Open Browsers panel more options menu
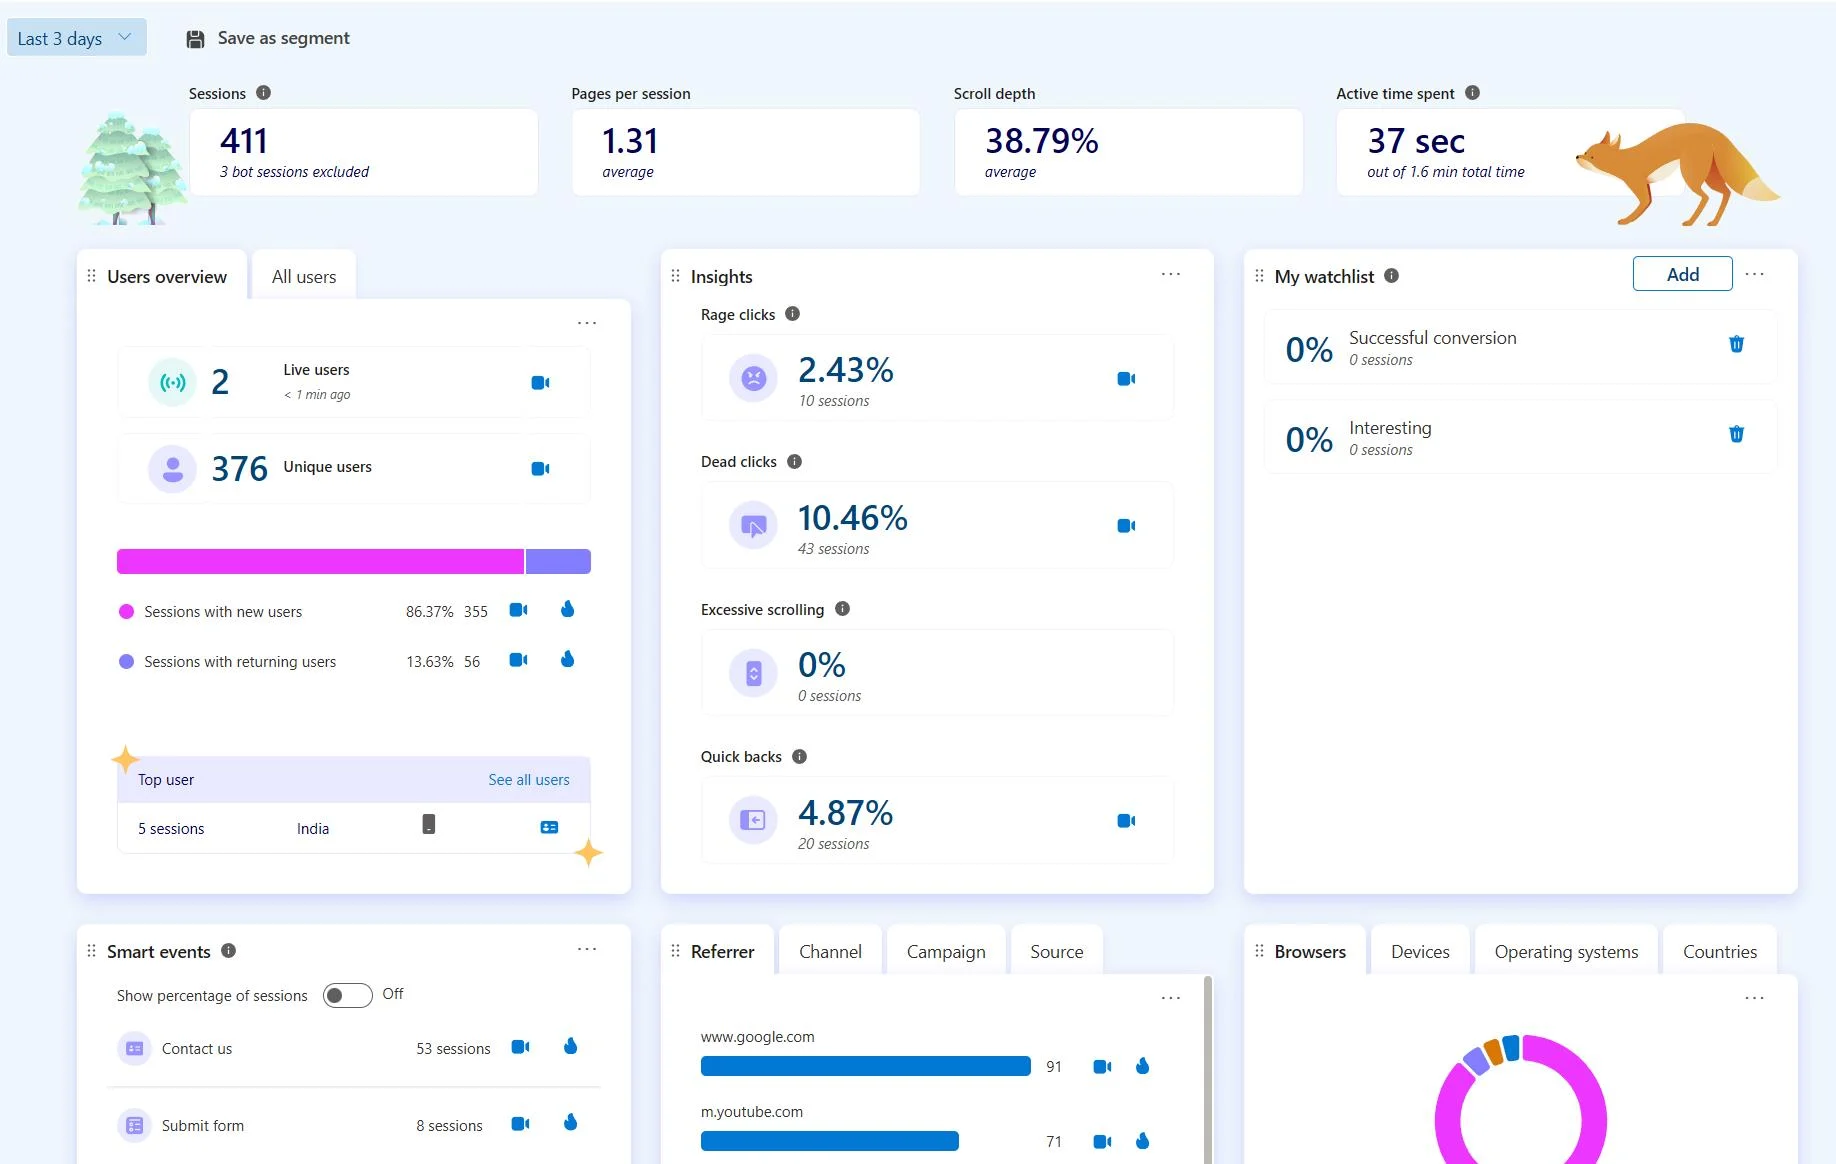1836x1164 pixels. pos(1755,998)
